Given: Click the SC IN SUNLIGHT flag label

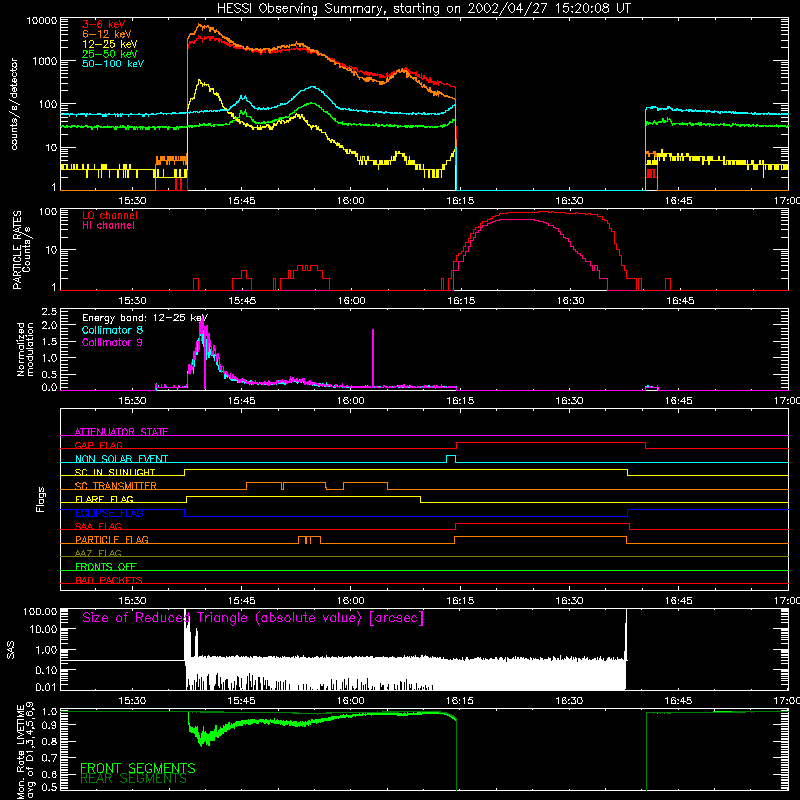Looking at the screenshot, I should (115, 472).
